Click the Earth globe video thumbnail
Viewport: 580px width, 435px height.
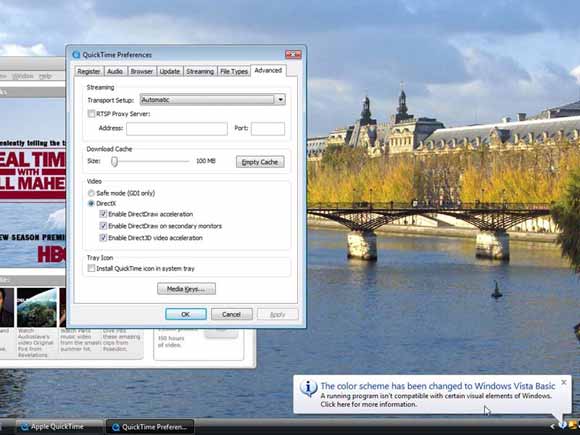(x=37, y=308)
